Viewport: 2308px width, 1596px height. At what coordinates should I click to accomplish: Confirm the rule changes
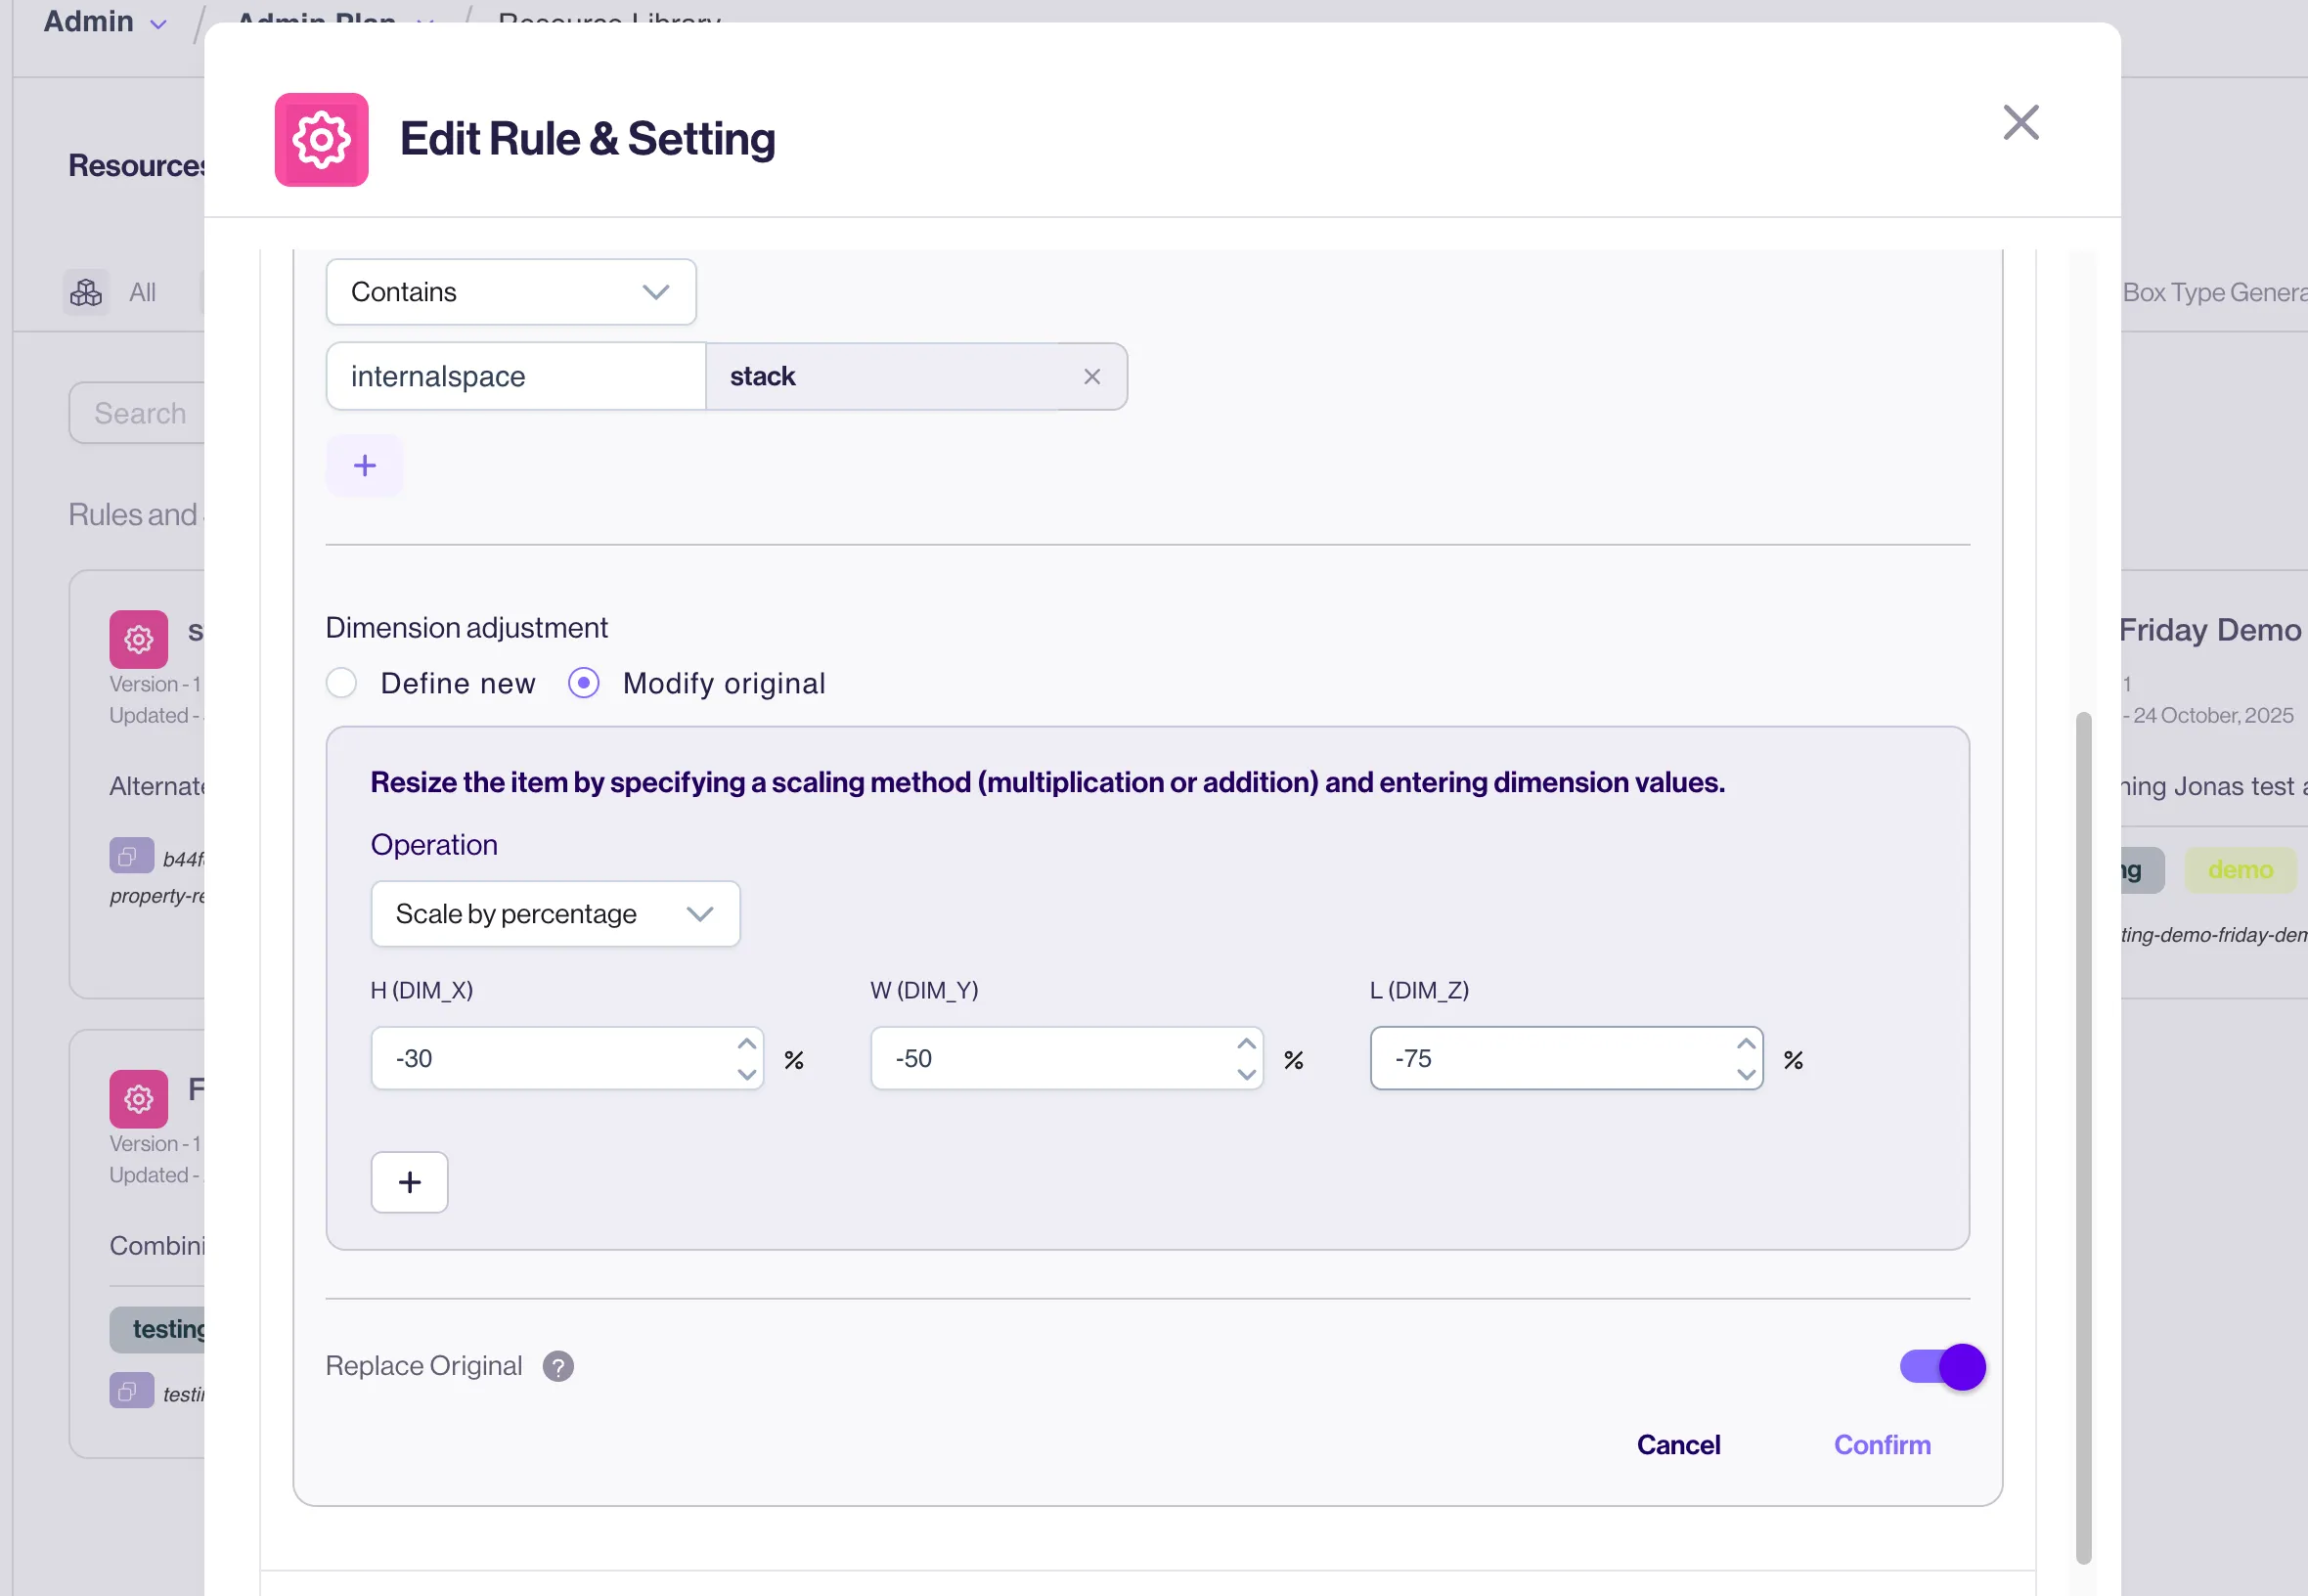pos(1882,1446)
